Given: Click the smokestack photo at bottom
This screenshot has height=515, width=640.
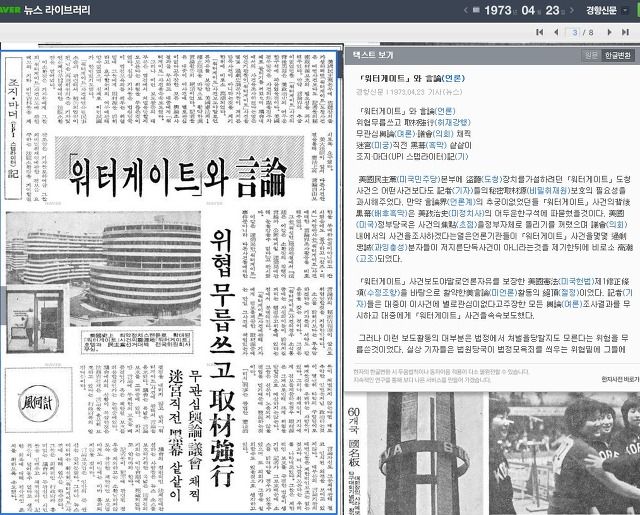Looking at the screenshot, I should click(x=424, y=453).
